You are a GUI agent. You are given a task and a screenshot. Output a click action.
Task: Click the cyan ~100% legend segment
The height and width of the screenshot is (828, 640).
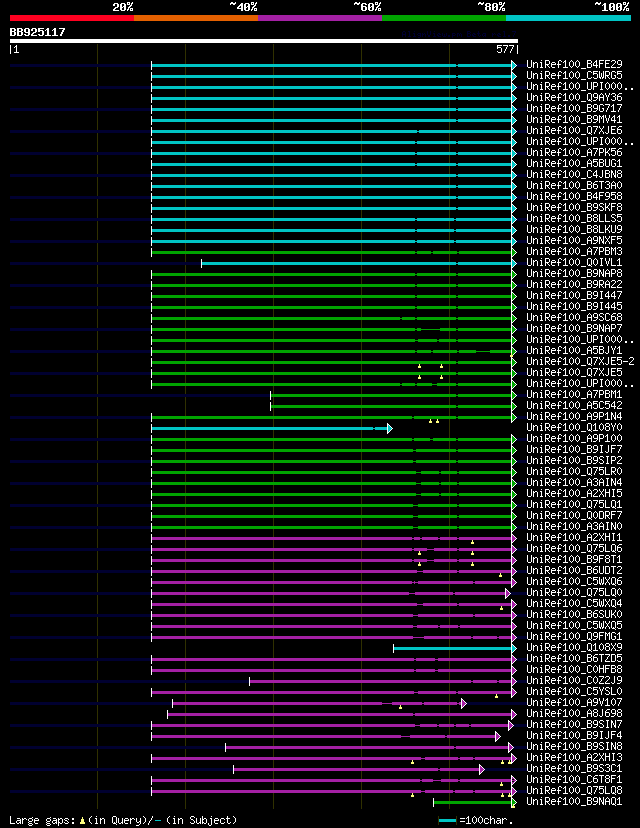(569, 18)
